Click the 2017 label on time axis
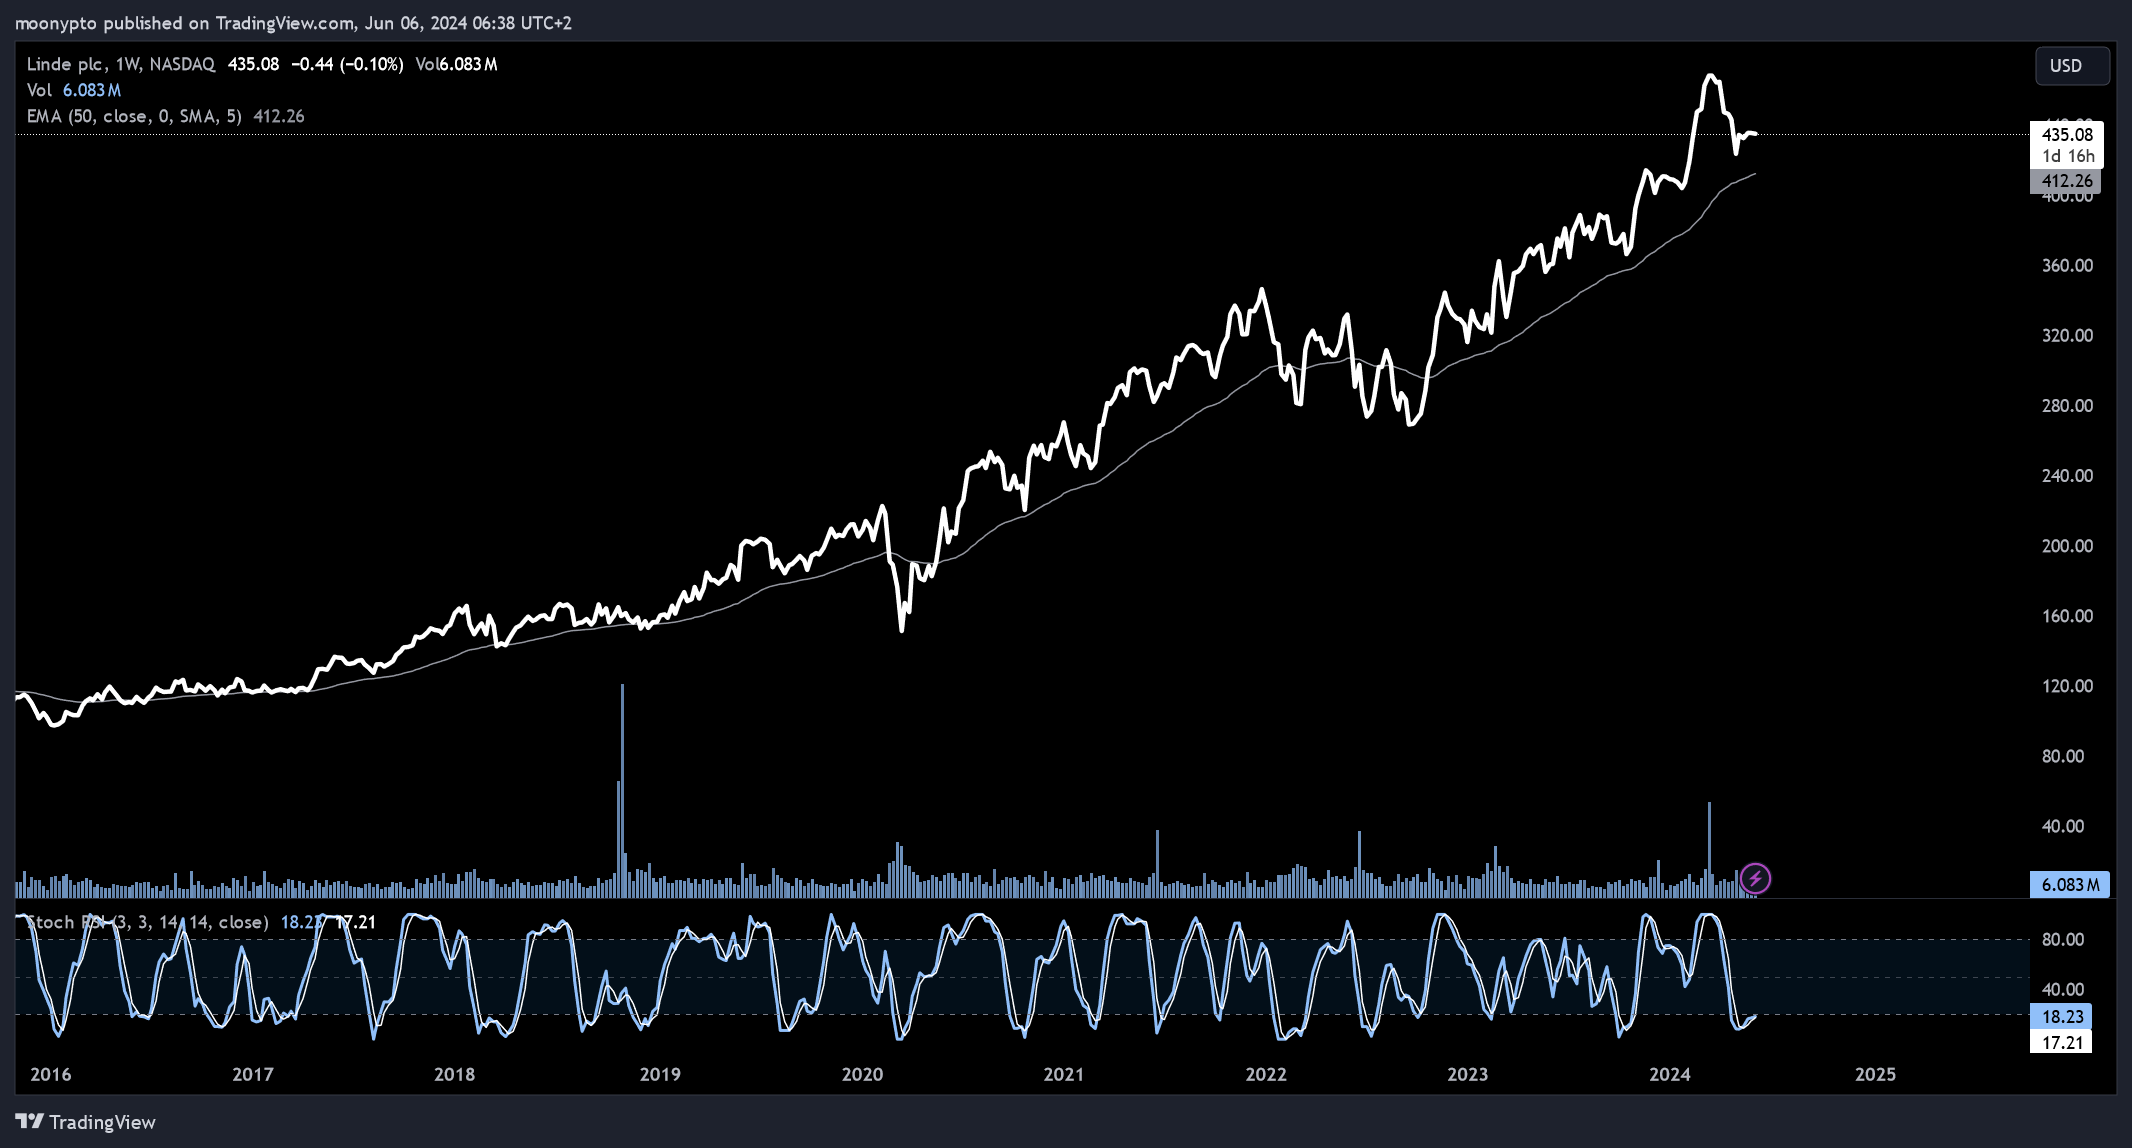This screenshot has height=1148, width=2132. click(x=253, y=1074)
